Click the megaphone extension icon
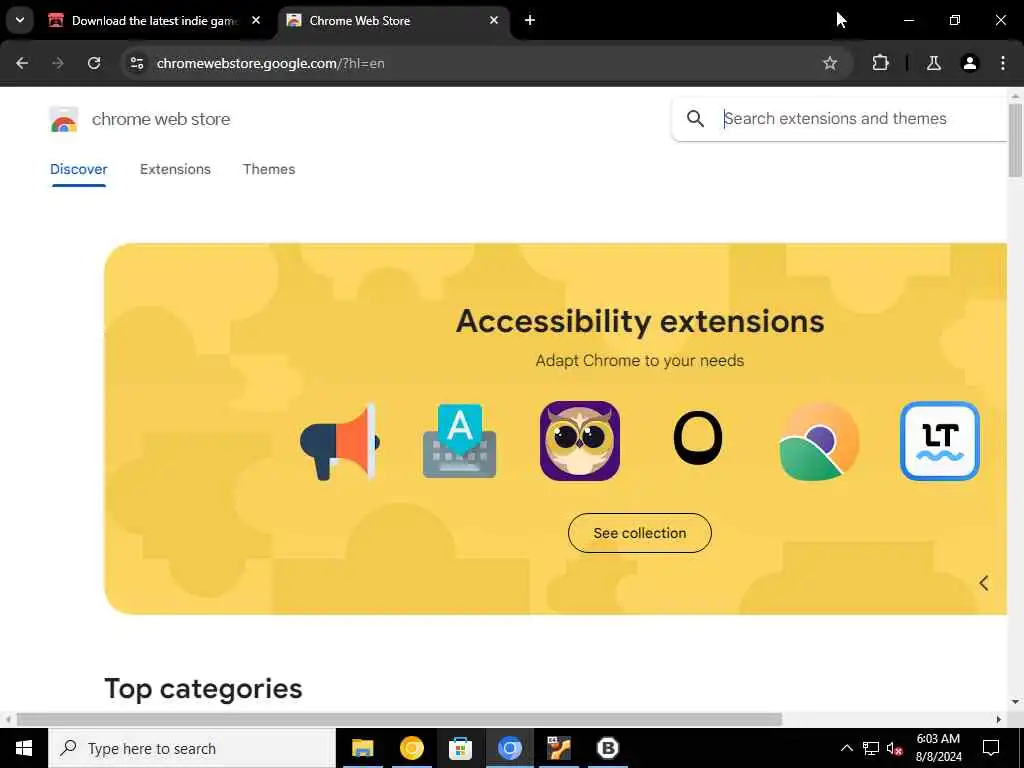 pos(339,441)
